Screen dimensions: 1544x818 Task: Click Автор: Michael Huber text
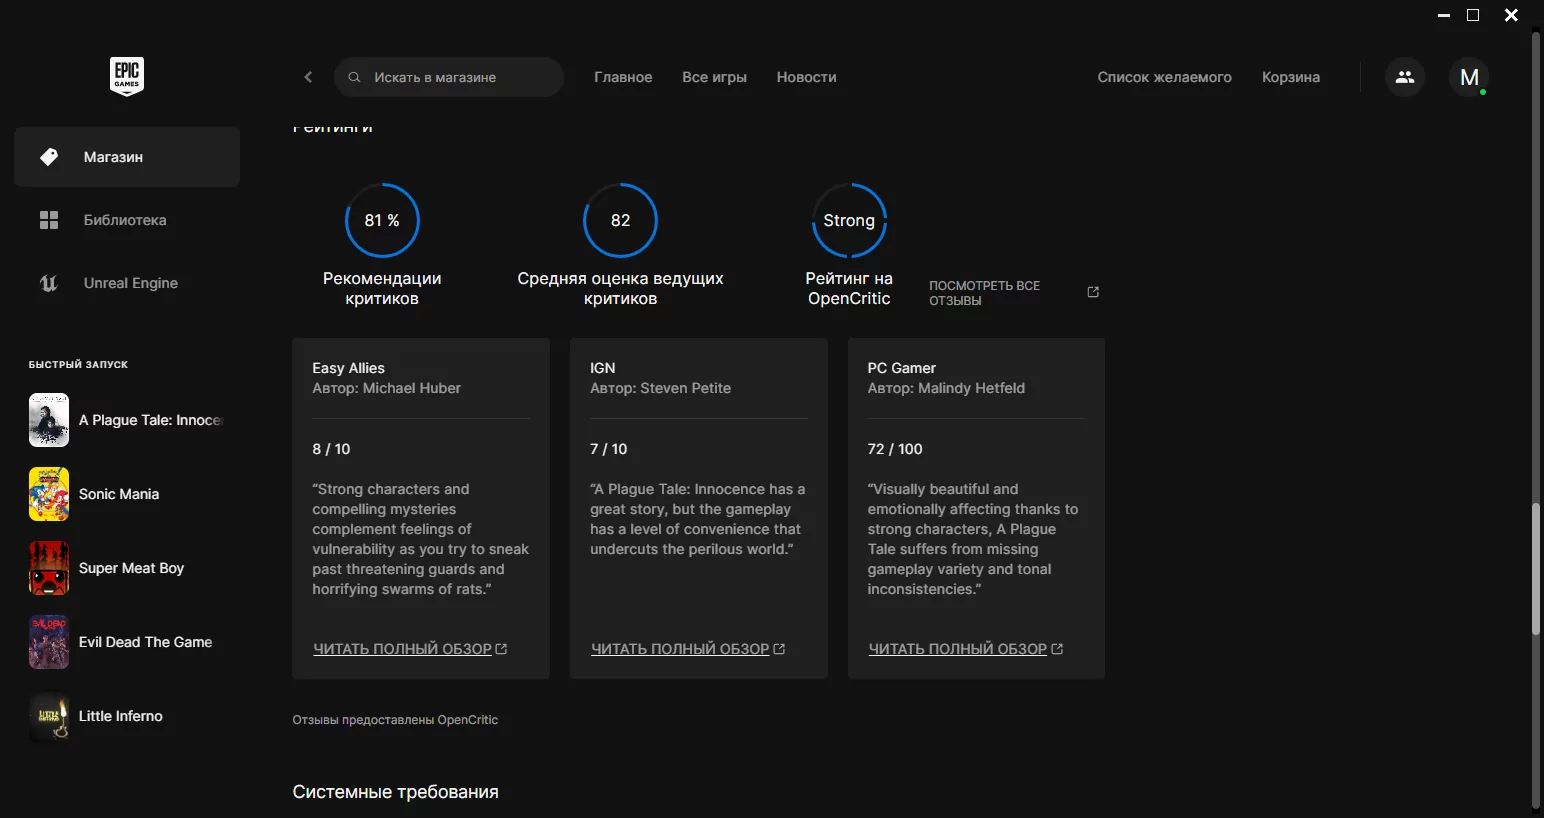click(386, 388)
